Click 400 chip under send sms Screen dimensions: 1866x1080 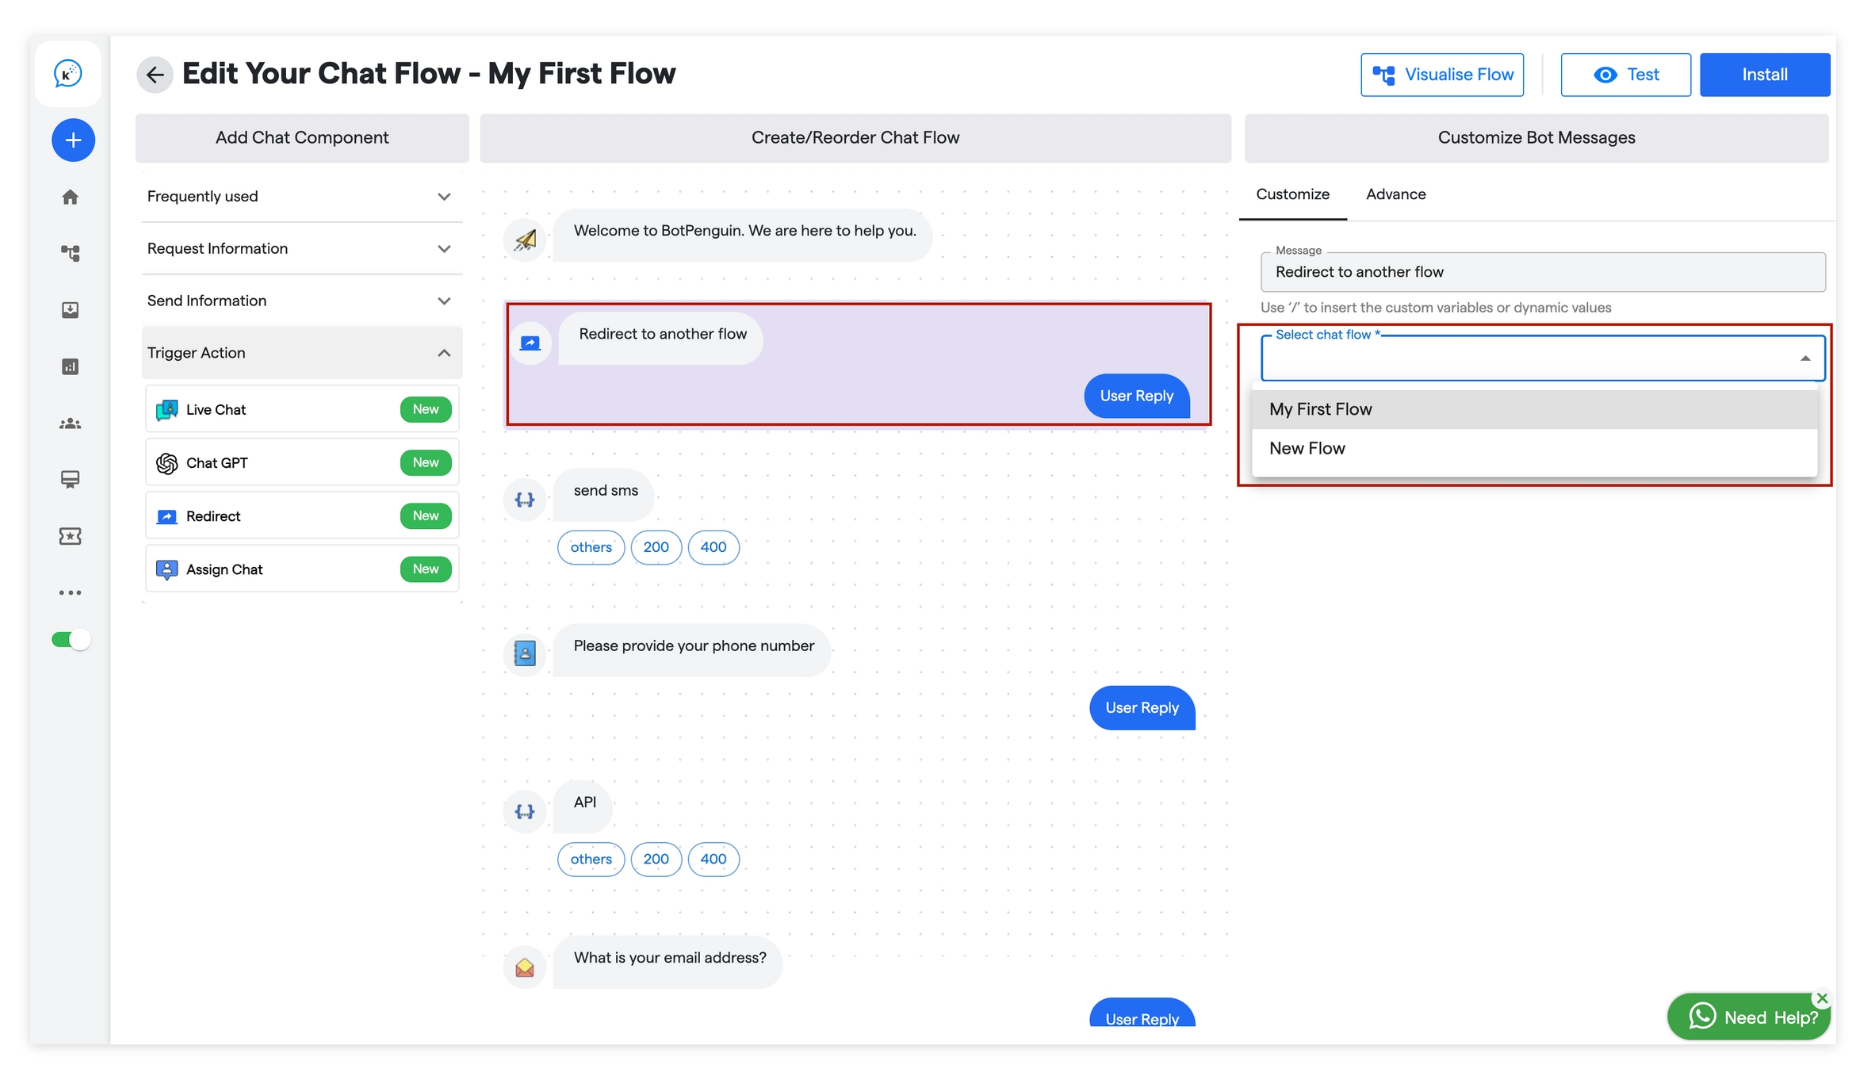(x=713, y=547)
